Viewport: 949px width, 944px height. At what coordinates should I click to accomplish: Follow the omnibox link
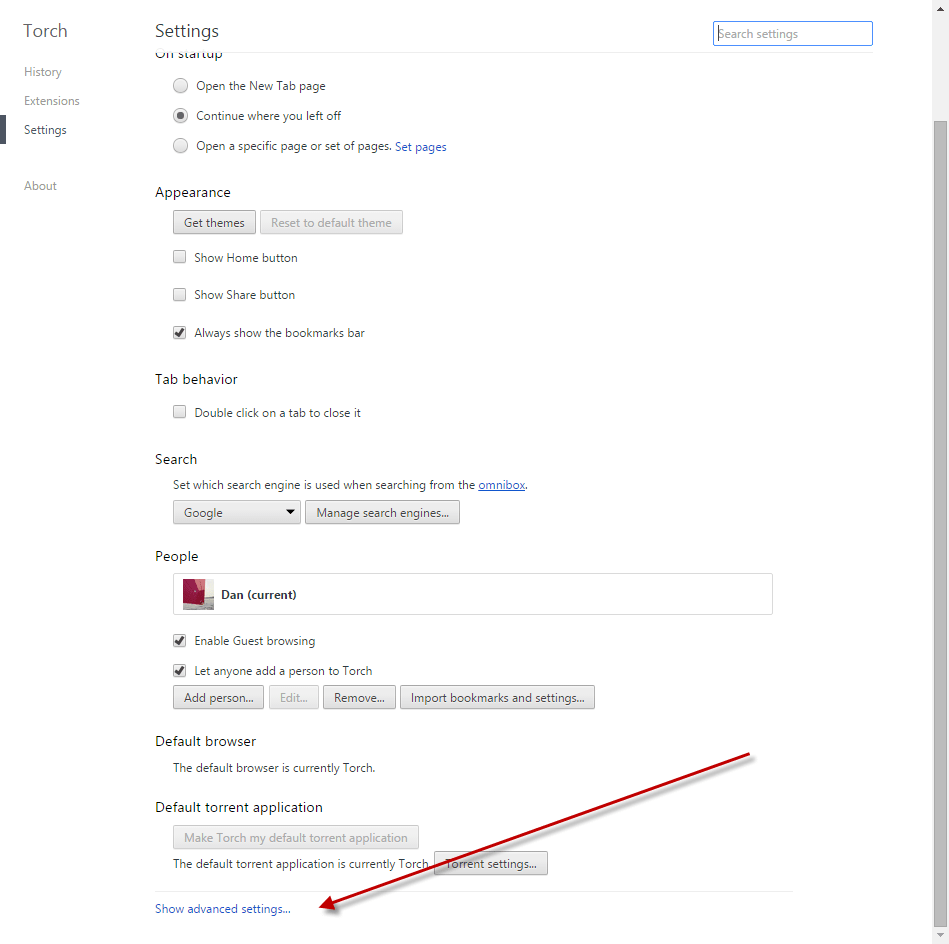(502, 485)
